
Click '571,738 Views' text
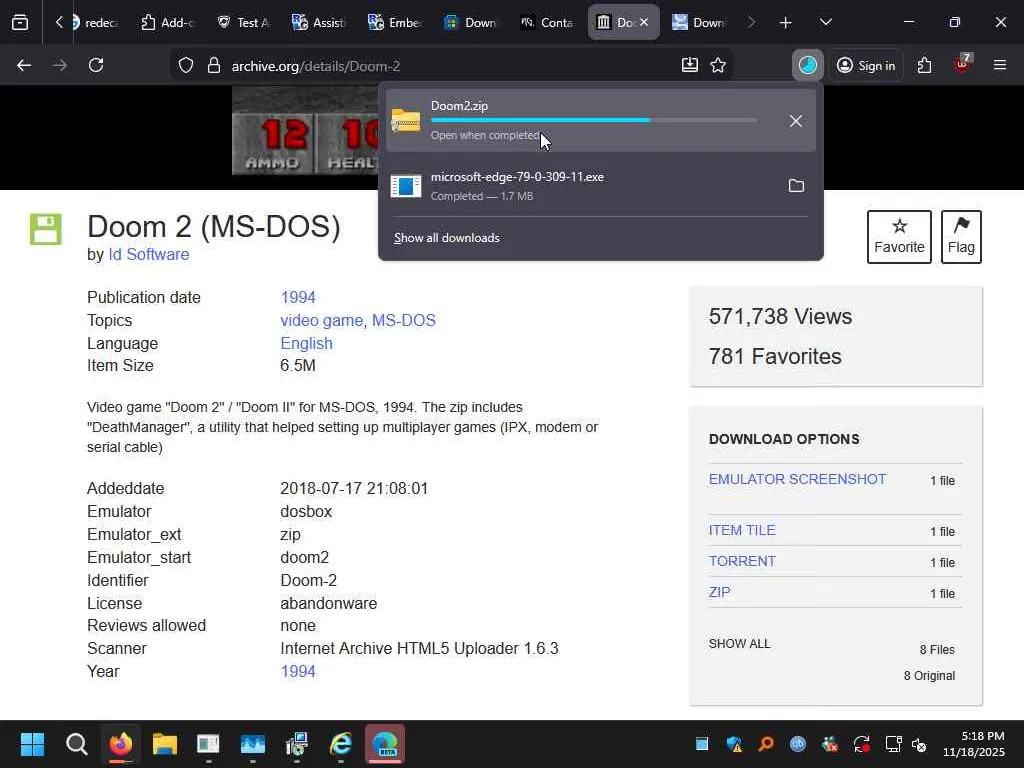780,316
